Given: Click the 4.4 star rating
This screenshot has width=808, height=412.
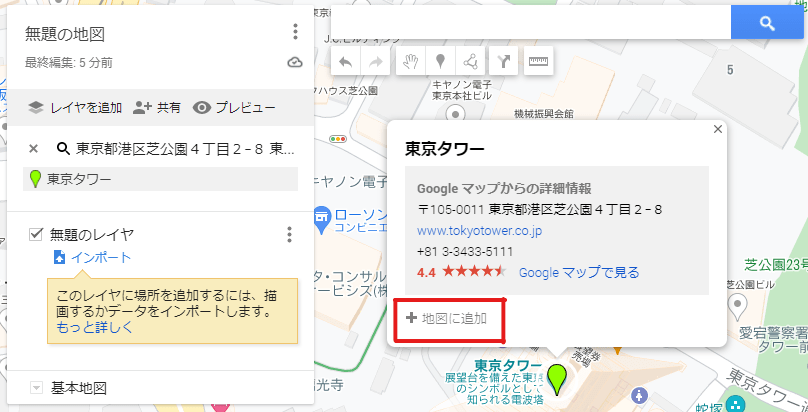Looking at the screenshot, I should click(x=462, y=272).
